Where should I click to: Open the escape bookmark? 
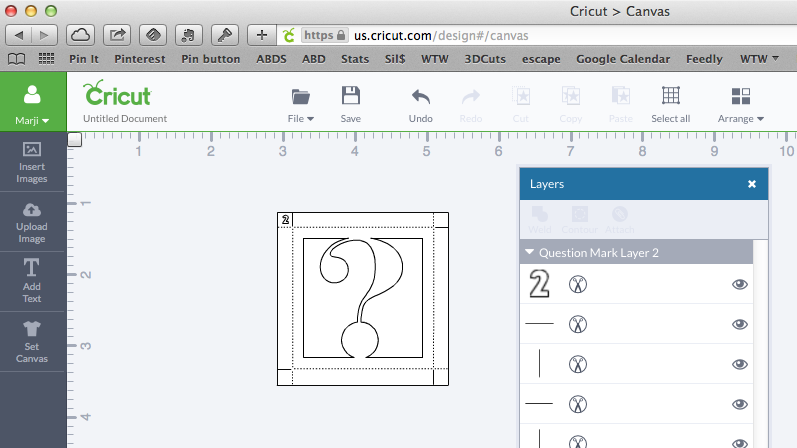[x=541, y=59]
